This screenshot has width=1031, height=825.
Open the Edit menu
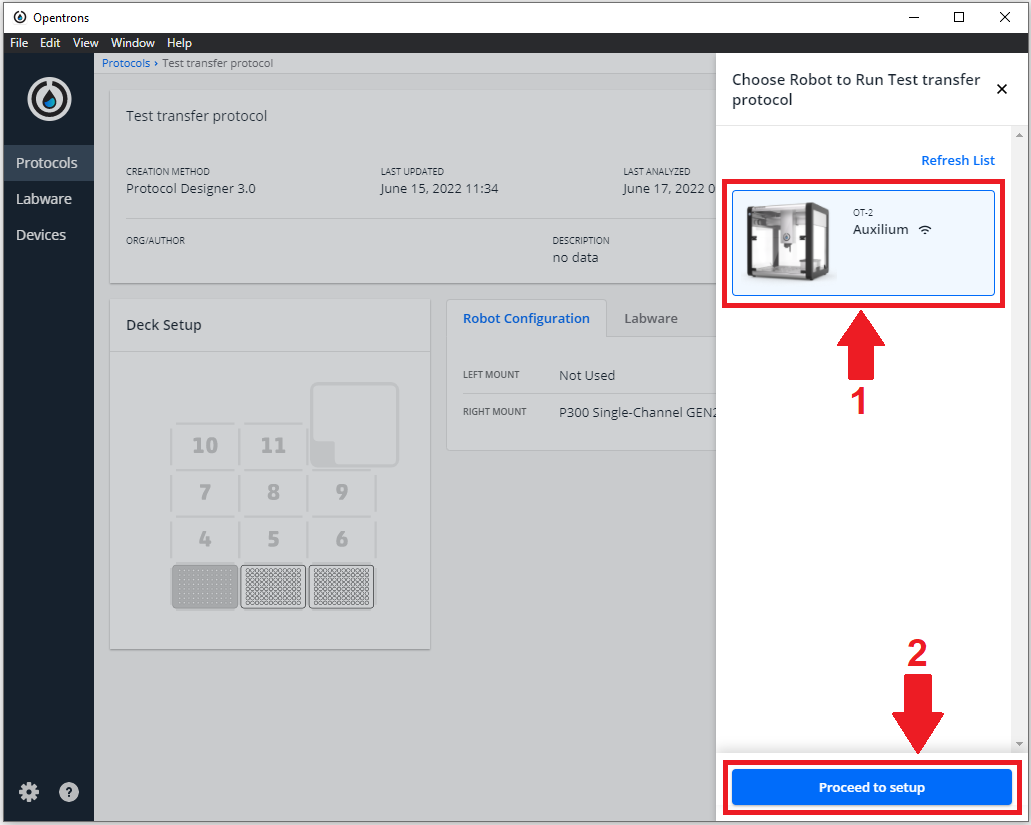click(50, 43)
